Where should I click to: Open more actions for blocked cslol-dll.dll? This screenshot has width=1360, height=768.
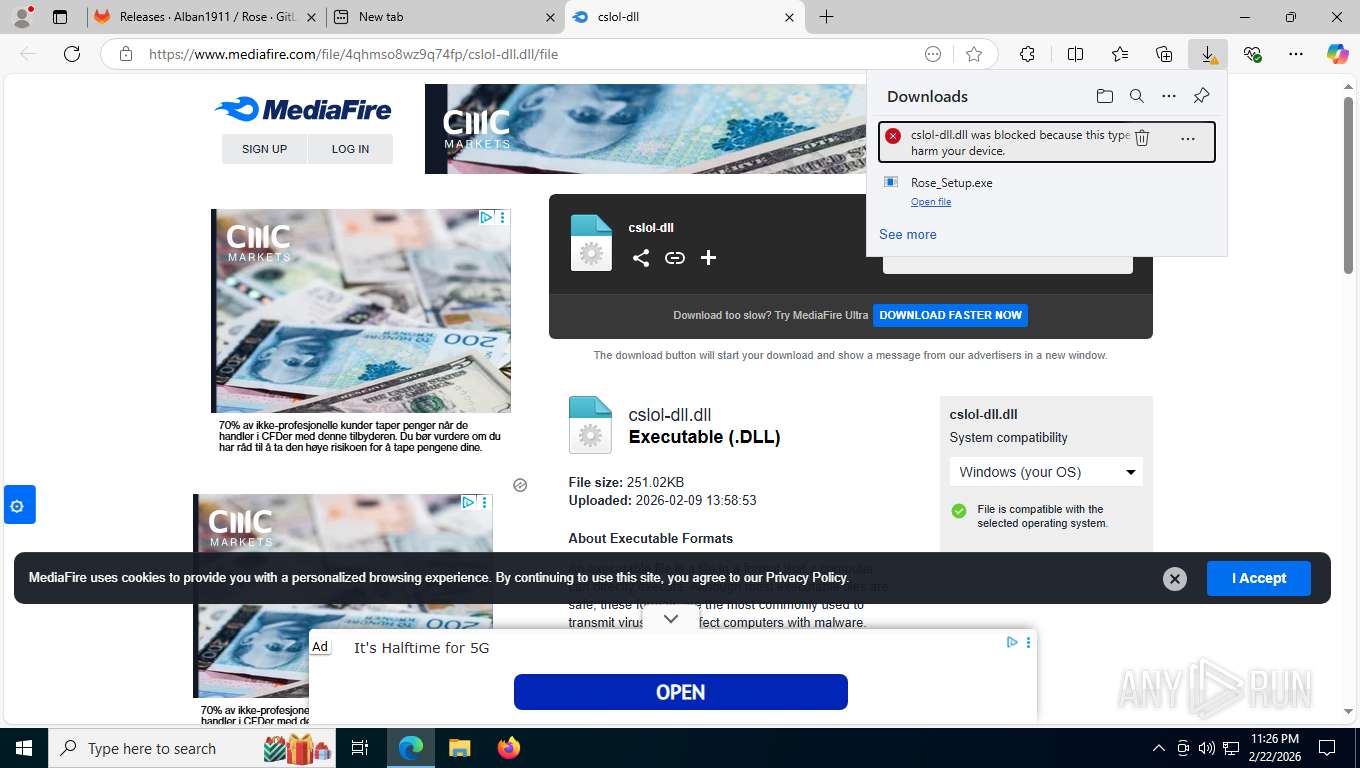click(x=1187, y=139)
